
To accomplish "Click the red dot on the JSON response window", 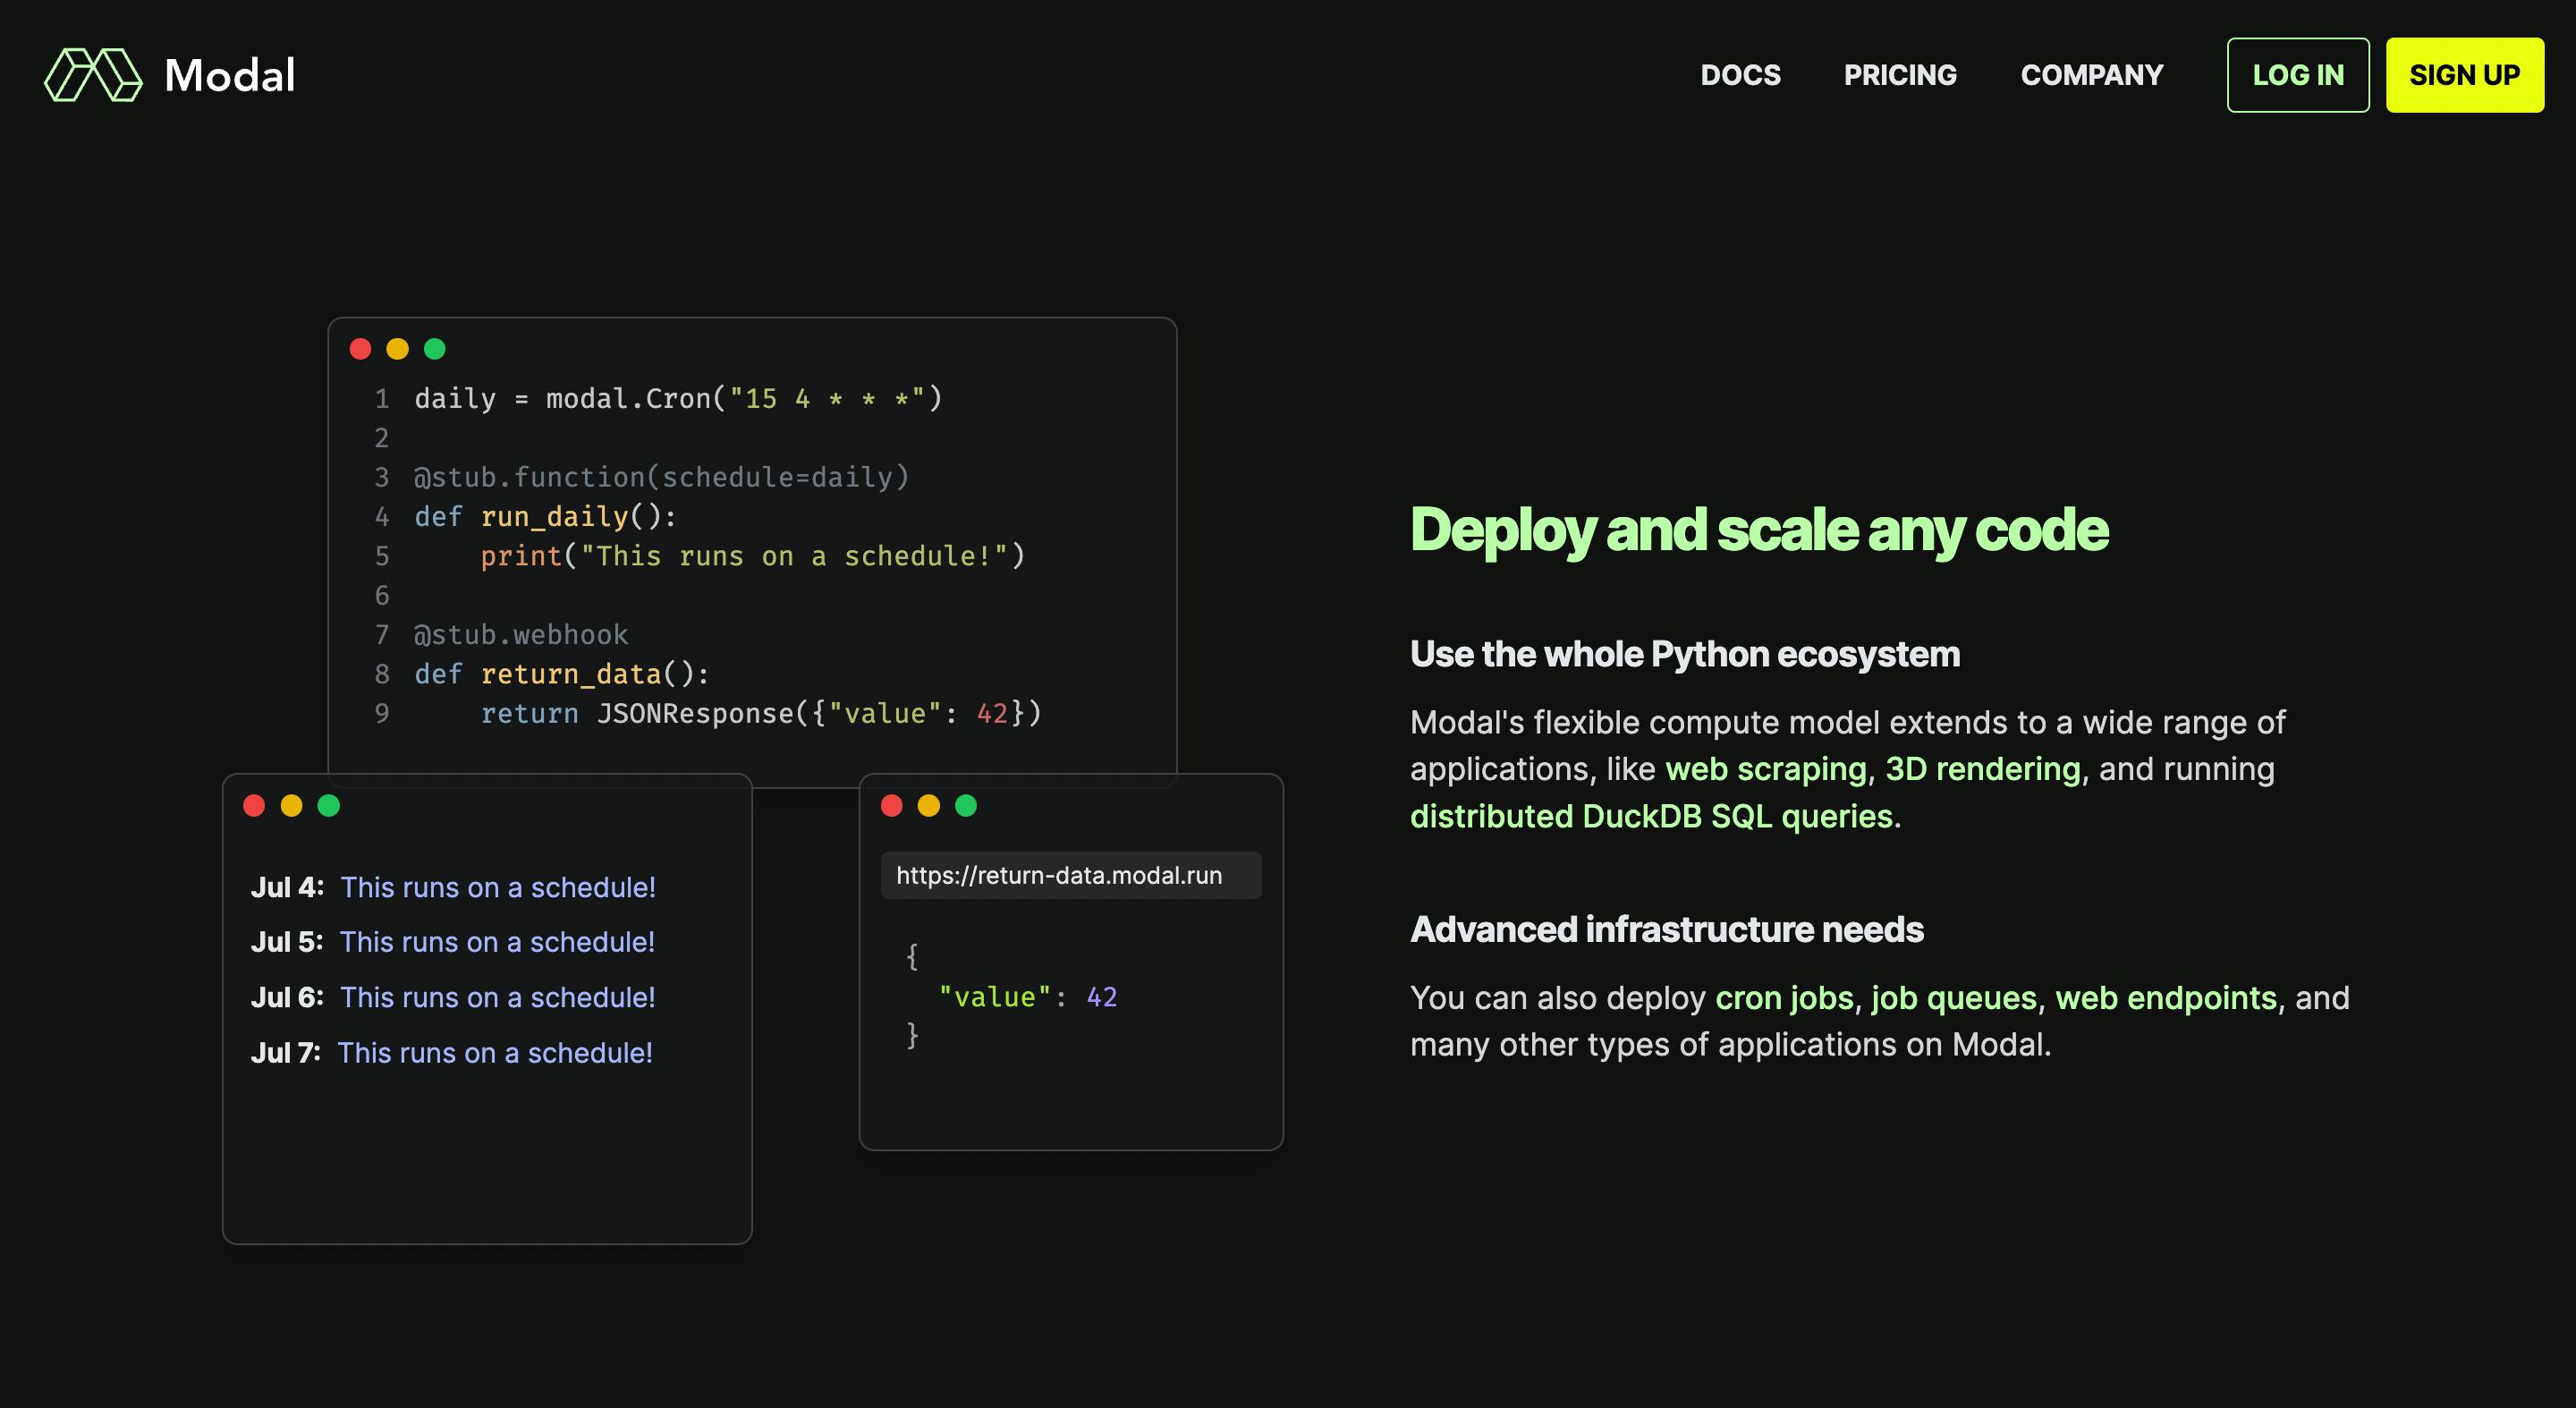I will tap(891, 806).
